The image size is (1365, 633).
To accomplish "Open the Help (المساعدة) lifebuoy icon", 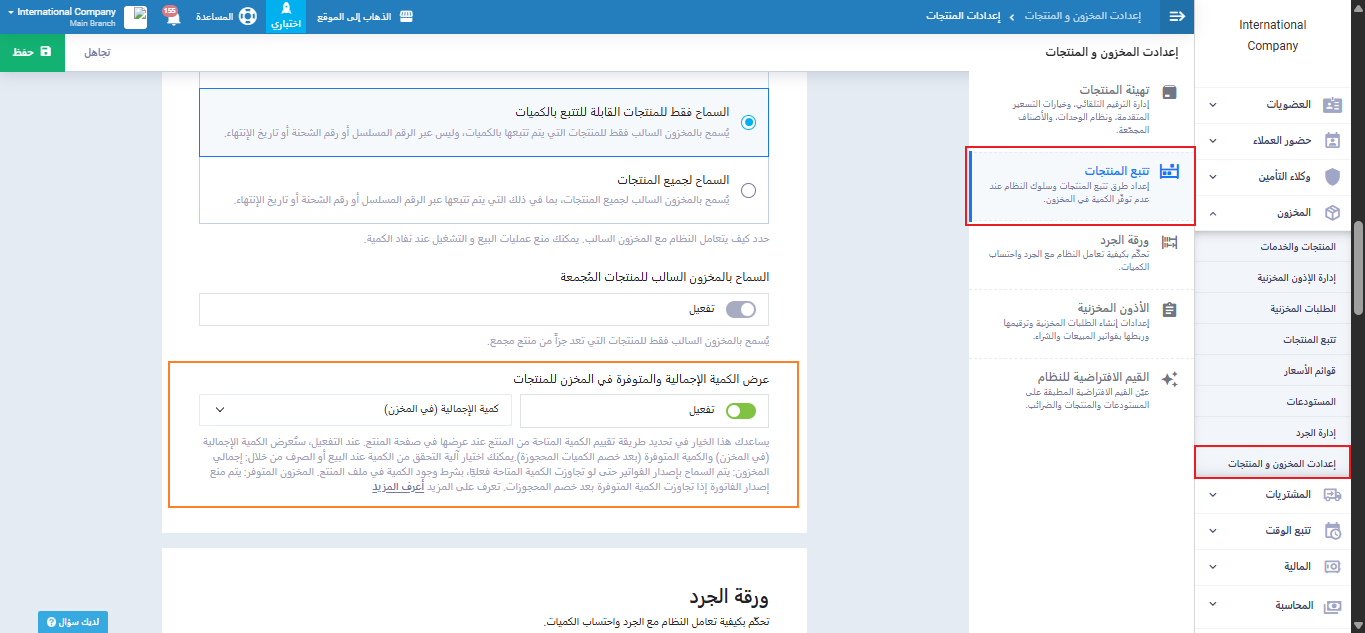I will (x=248, y=17).
